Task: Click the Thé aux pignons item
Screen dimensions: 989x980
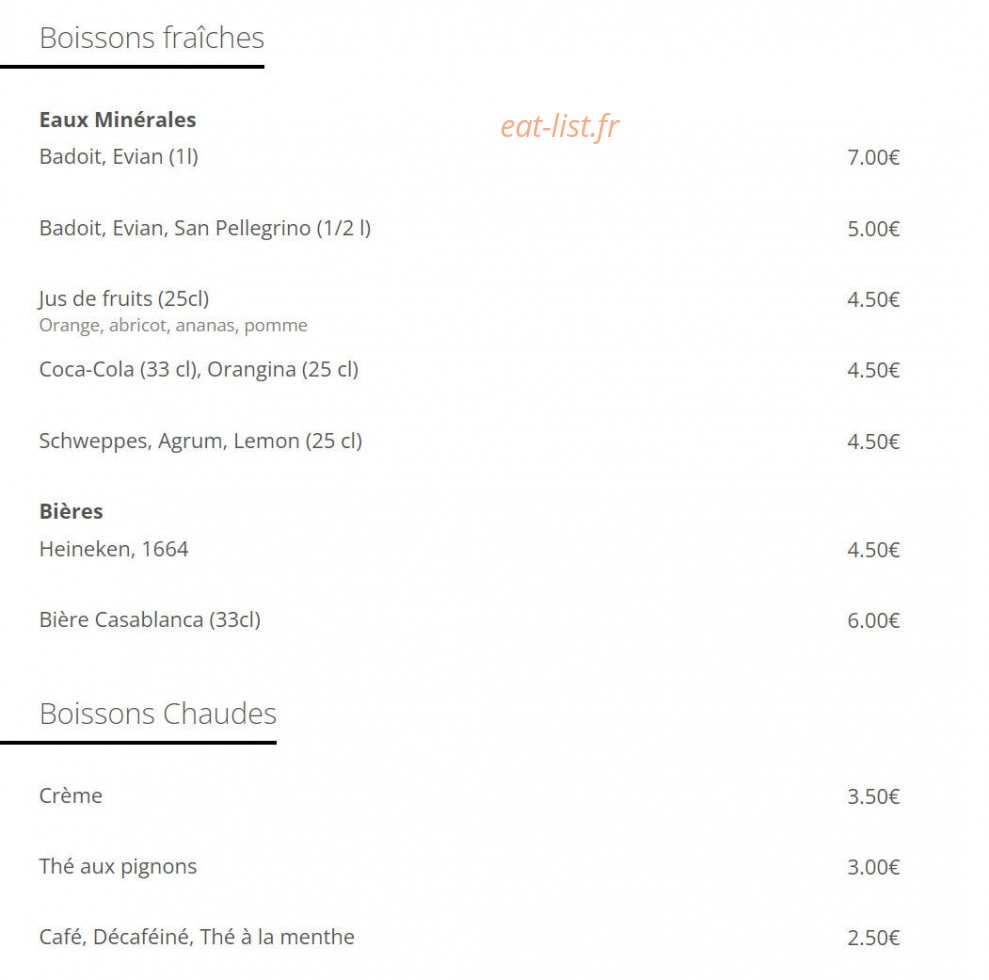Action: click(118, 867)
